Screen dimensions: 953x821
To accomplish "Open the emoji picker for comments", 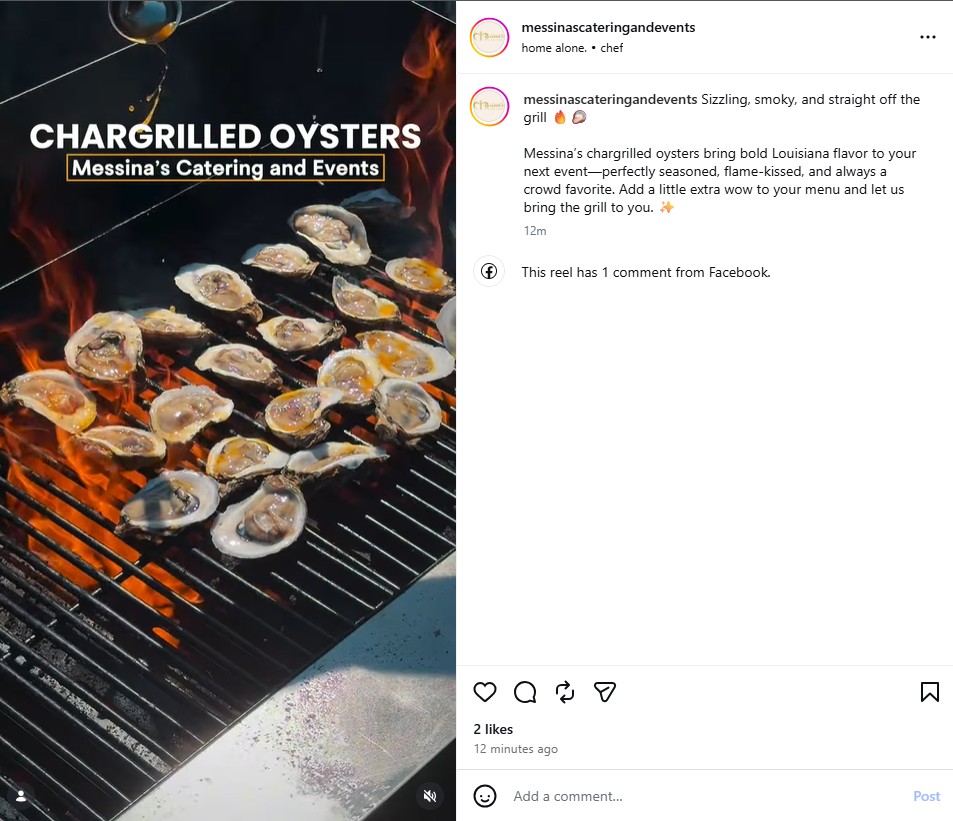I will click(485, 796).
